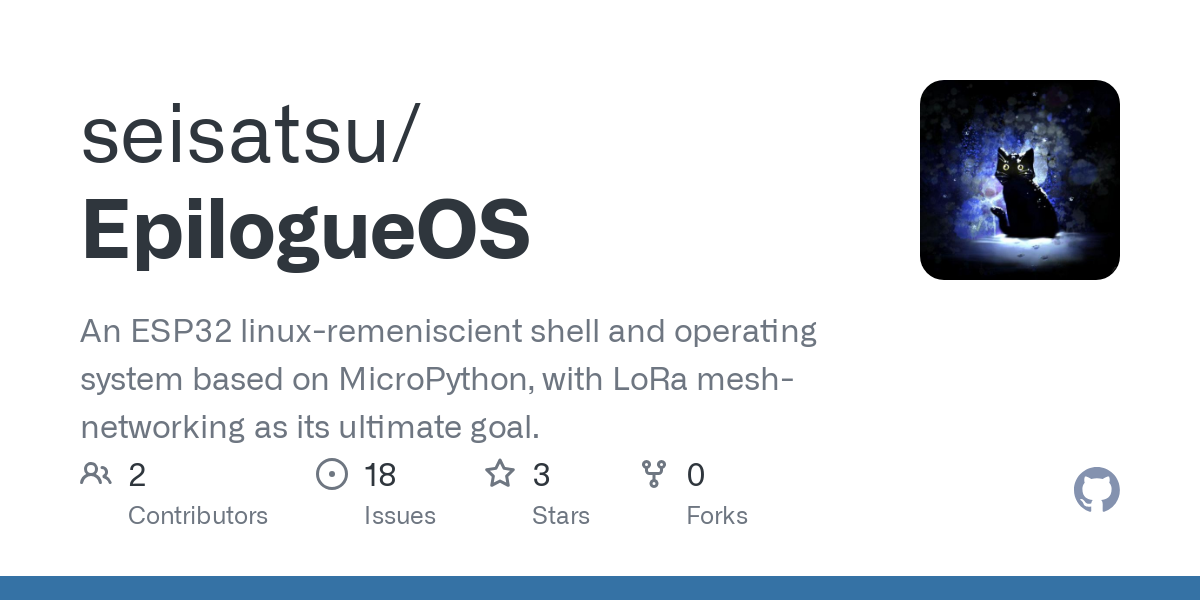This screenshot has height=600, width=1200.
Task: Click the Issues circle-dot icon
Action: (331, 474)
